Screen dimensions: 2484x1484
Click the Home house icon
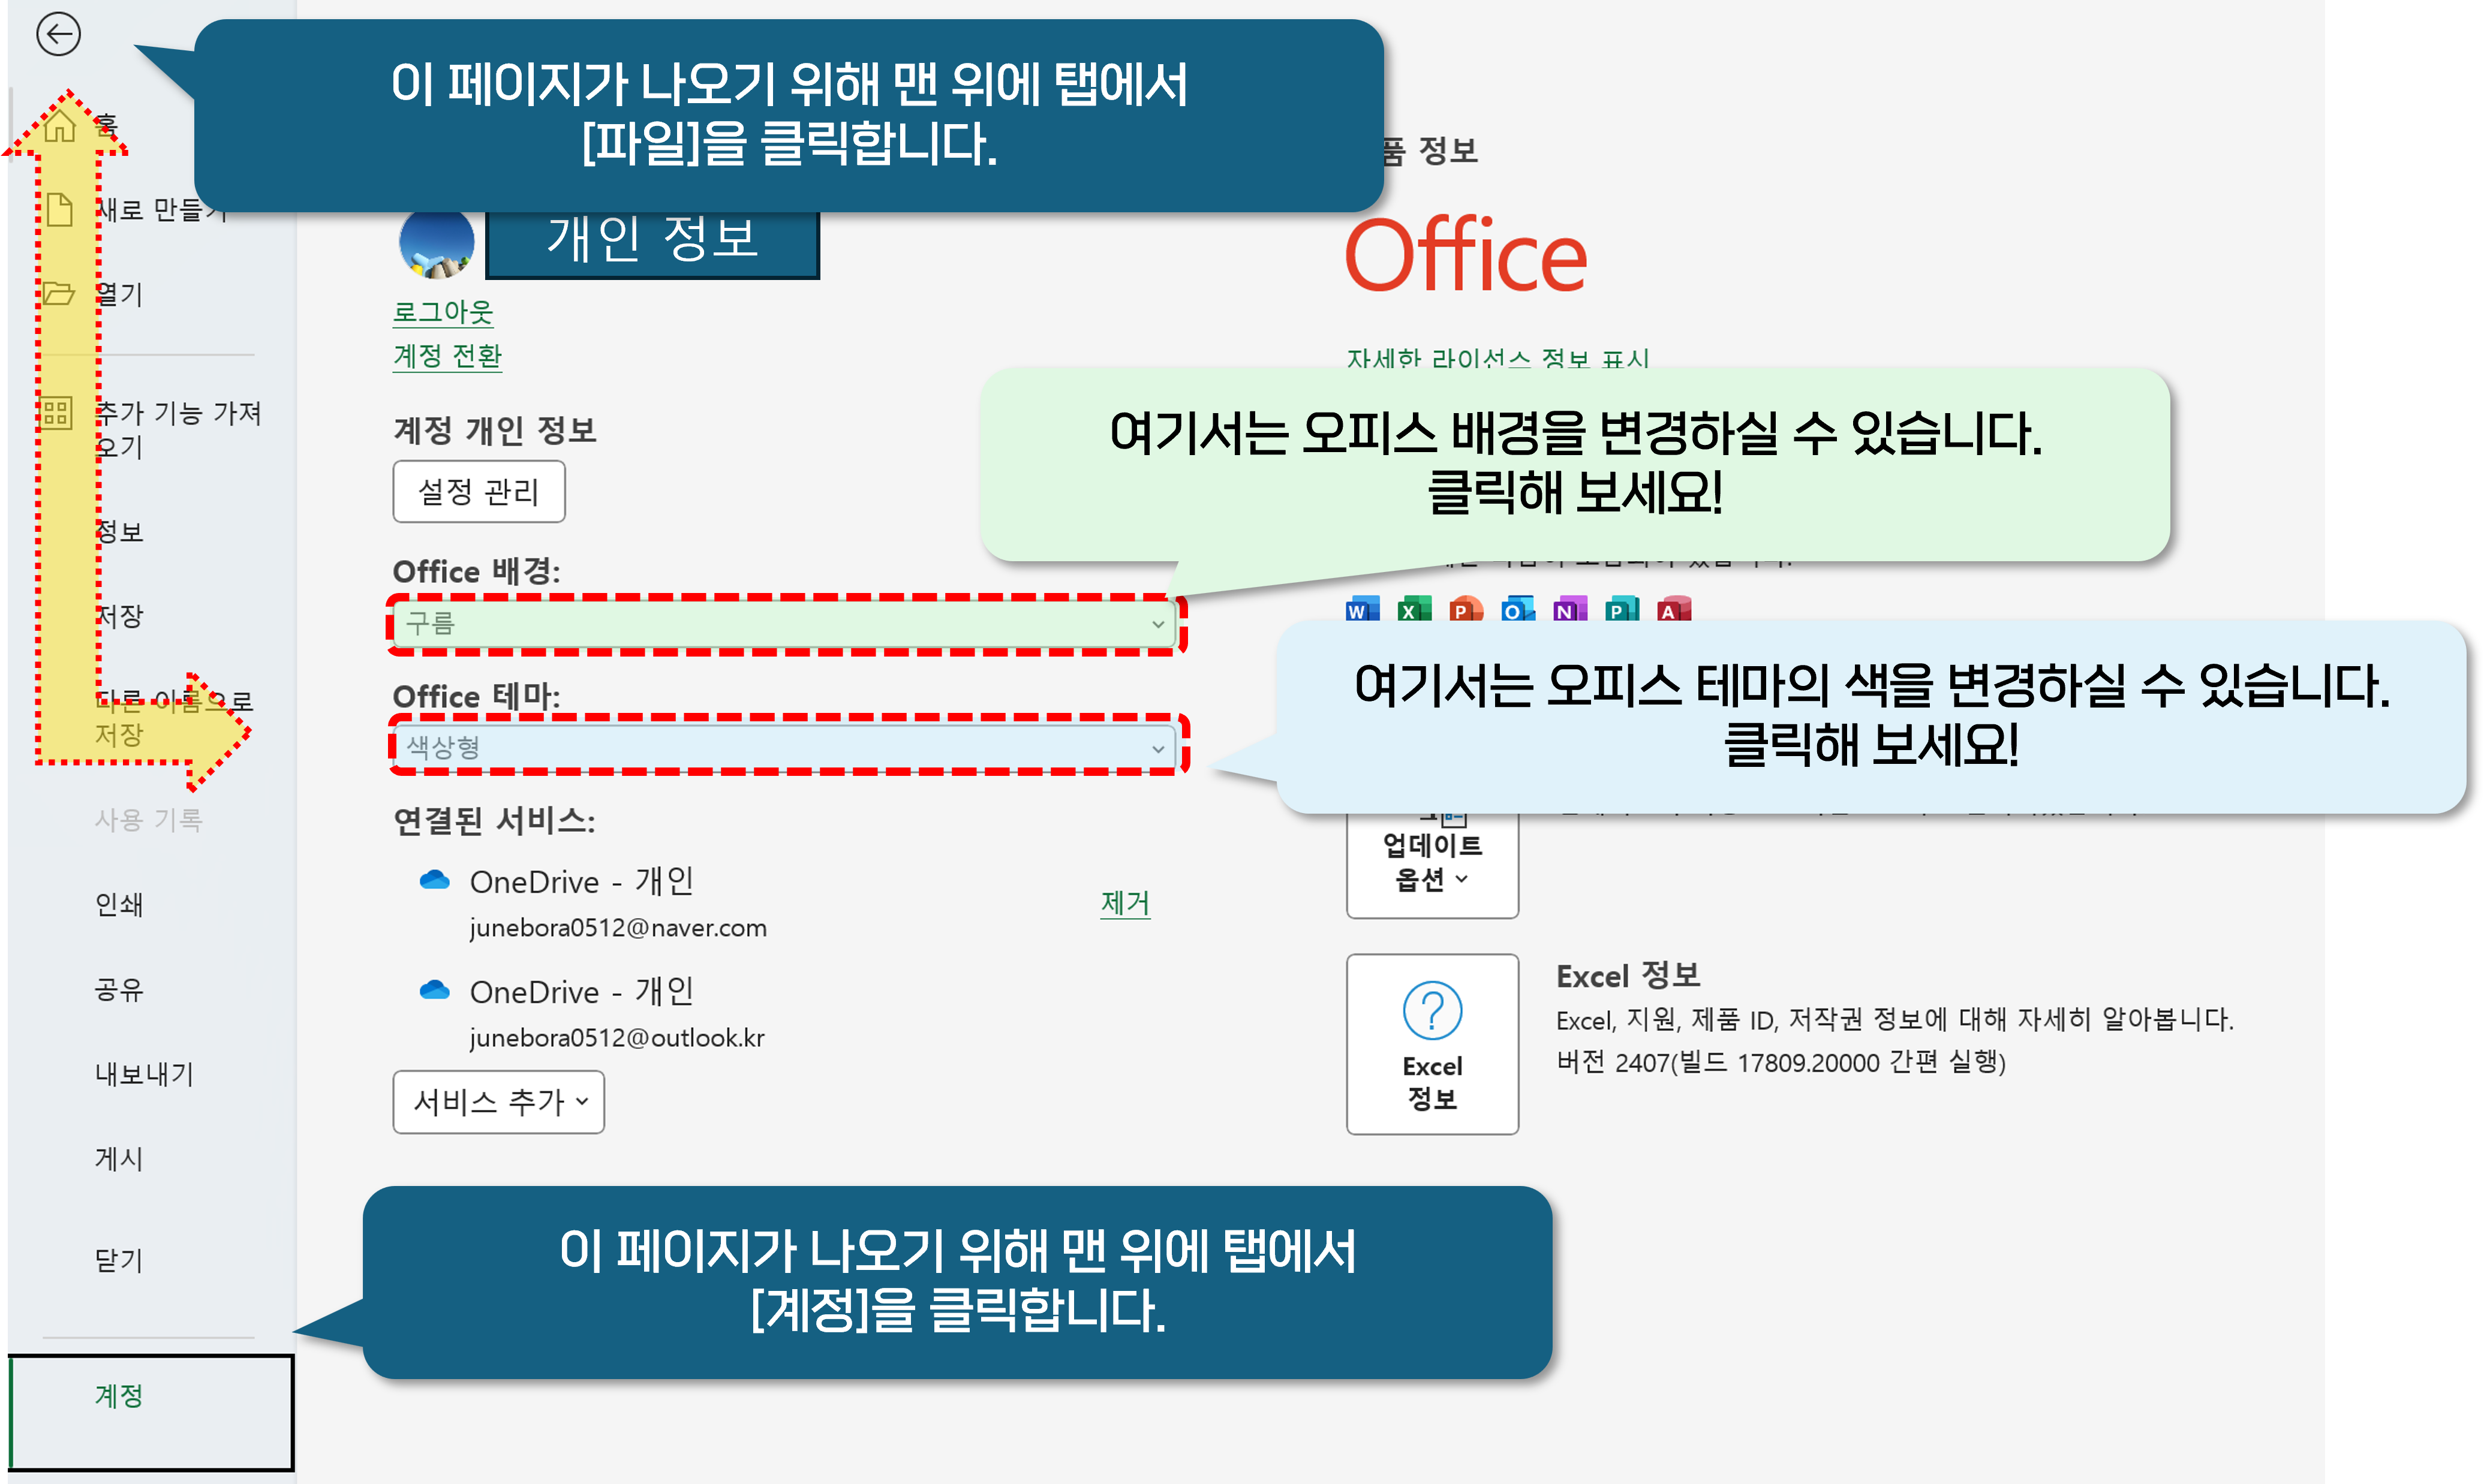pos(59,126)
